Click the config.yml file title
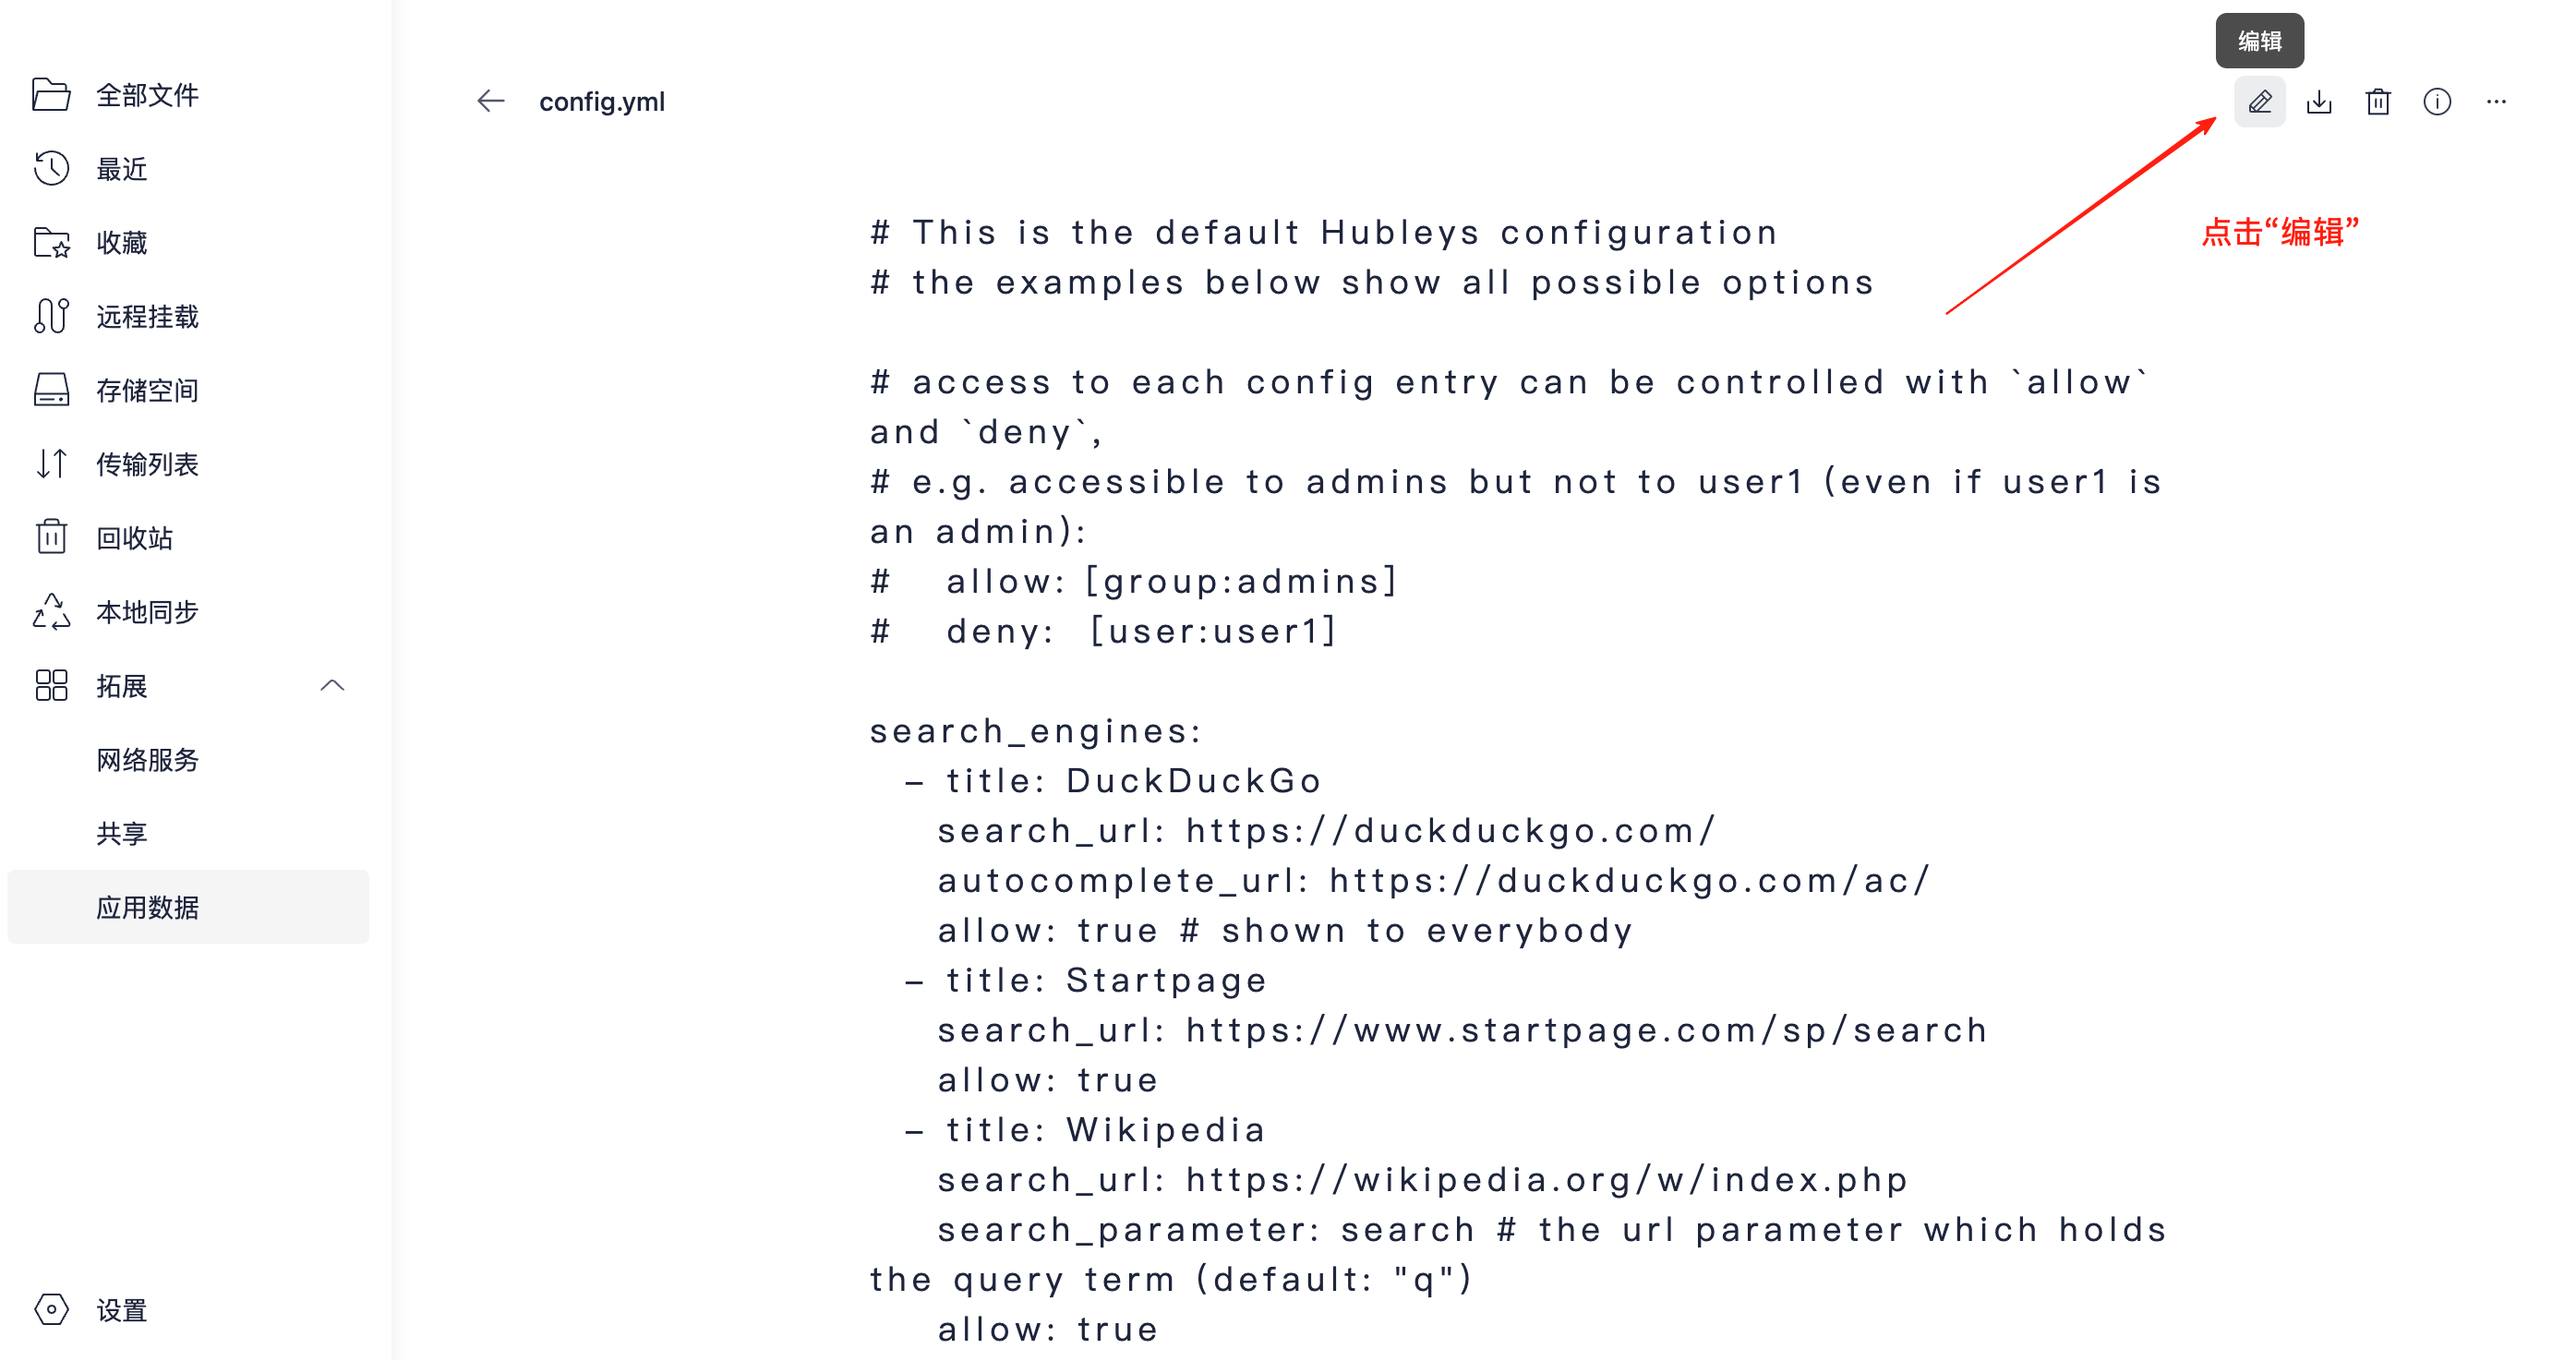This screenshot has width=2576, height=1361. point(602,102)
